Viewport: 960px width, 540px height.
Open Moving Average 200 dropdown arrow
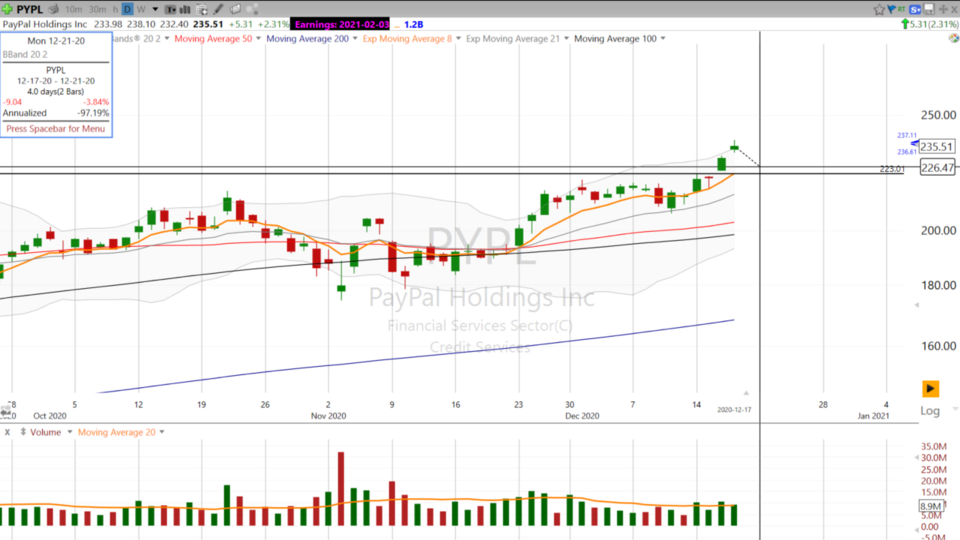pyautogui.click(x=355, y=39)
